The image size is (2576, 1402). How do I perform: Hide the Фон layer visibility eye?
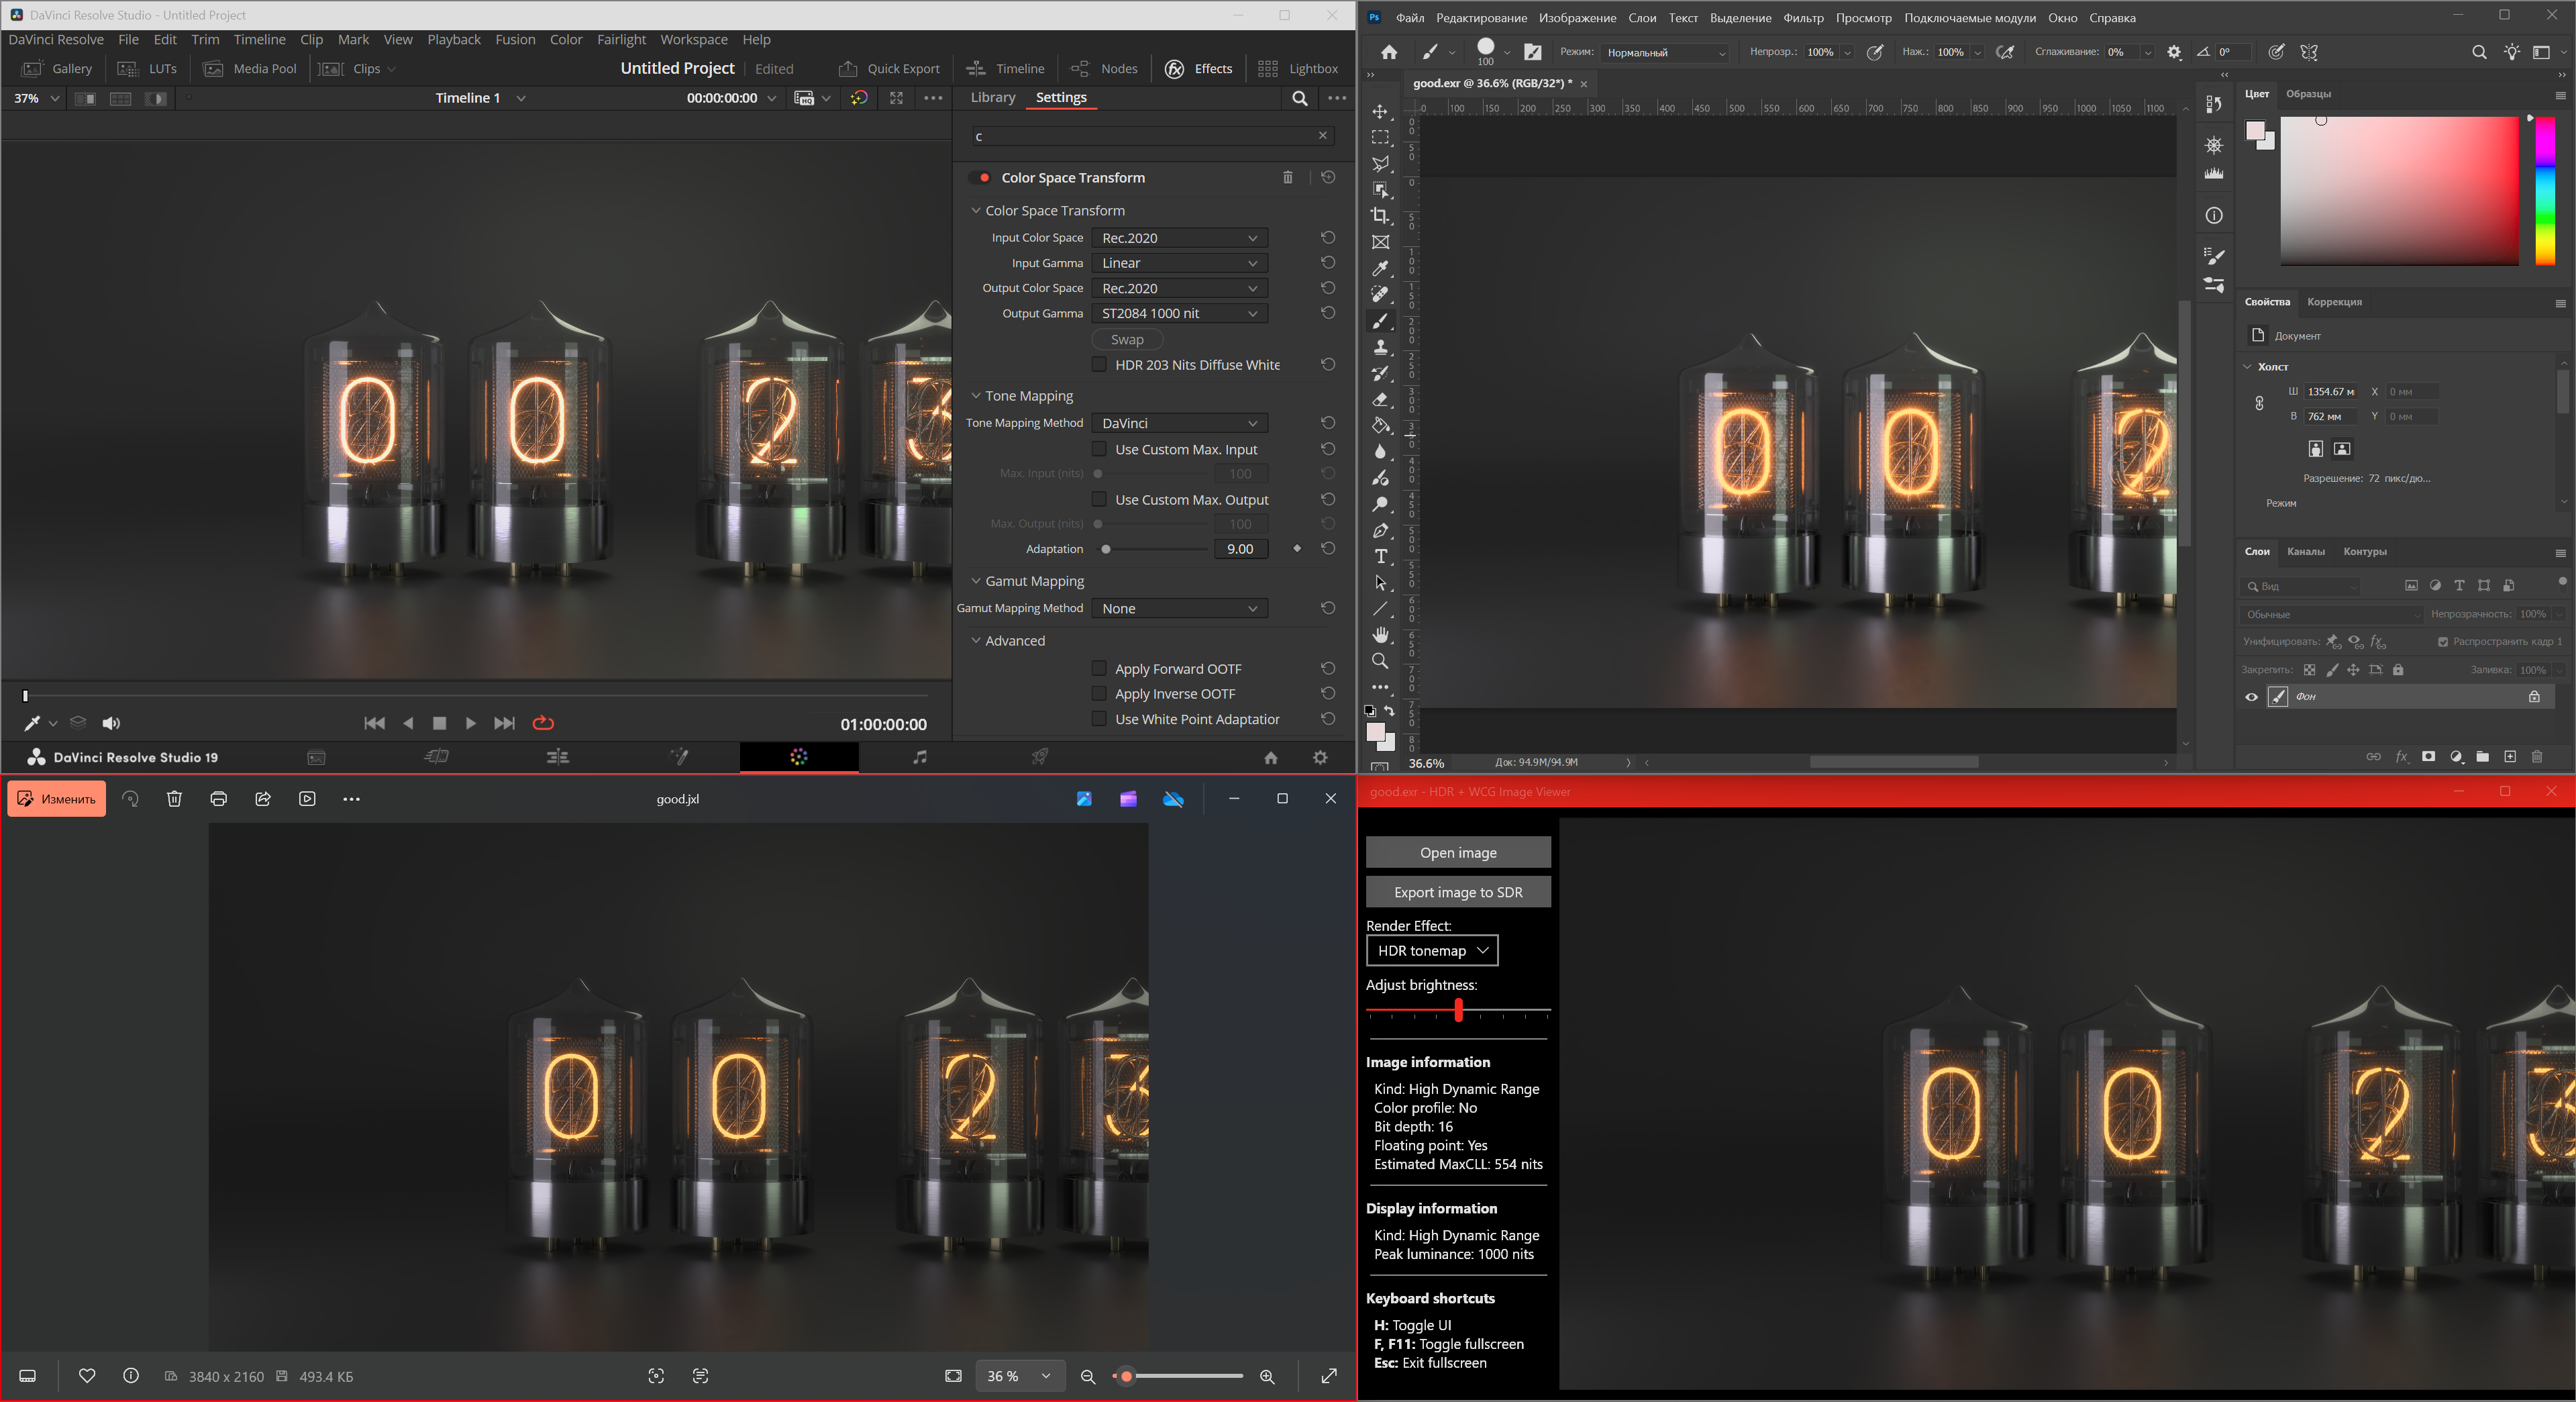[x=2251, y=697]
